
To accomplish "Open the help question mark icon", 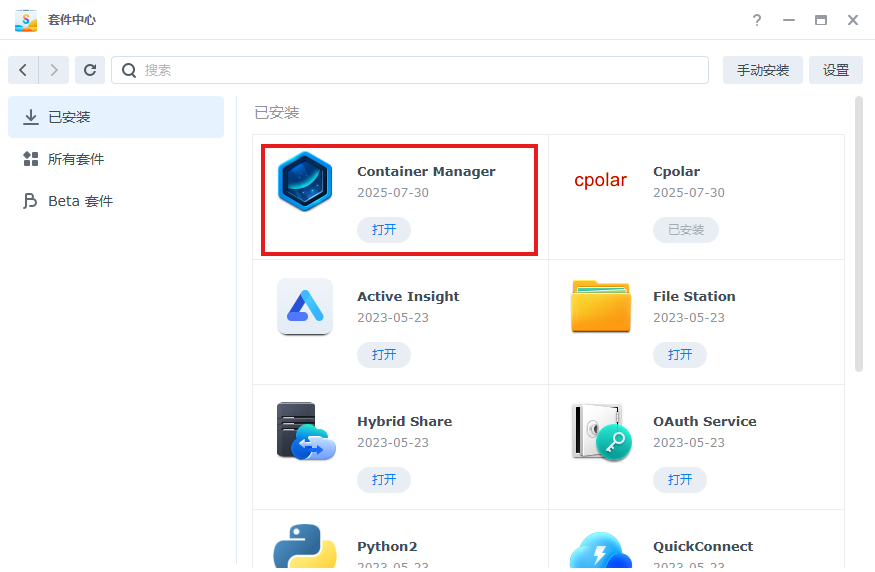I will [757, 20].
